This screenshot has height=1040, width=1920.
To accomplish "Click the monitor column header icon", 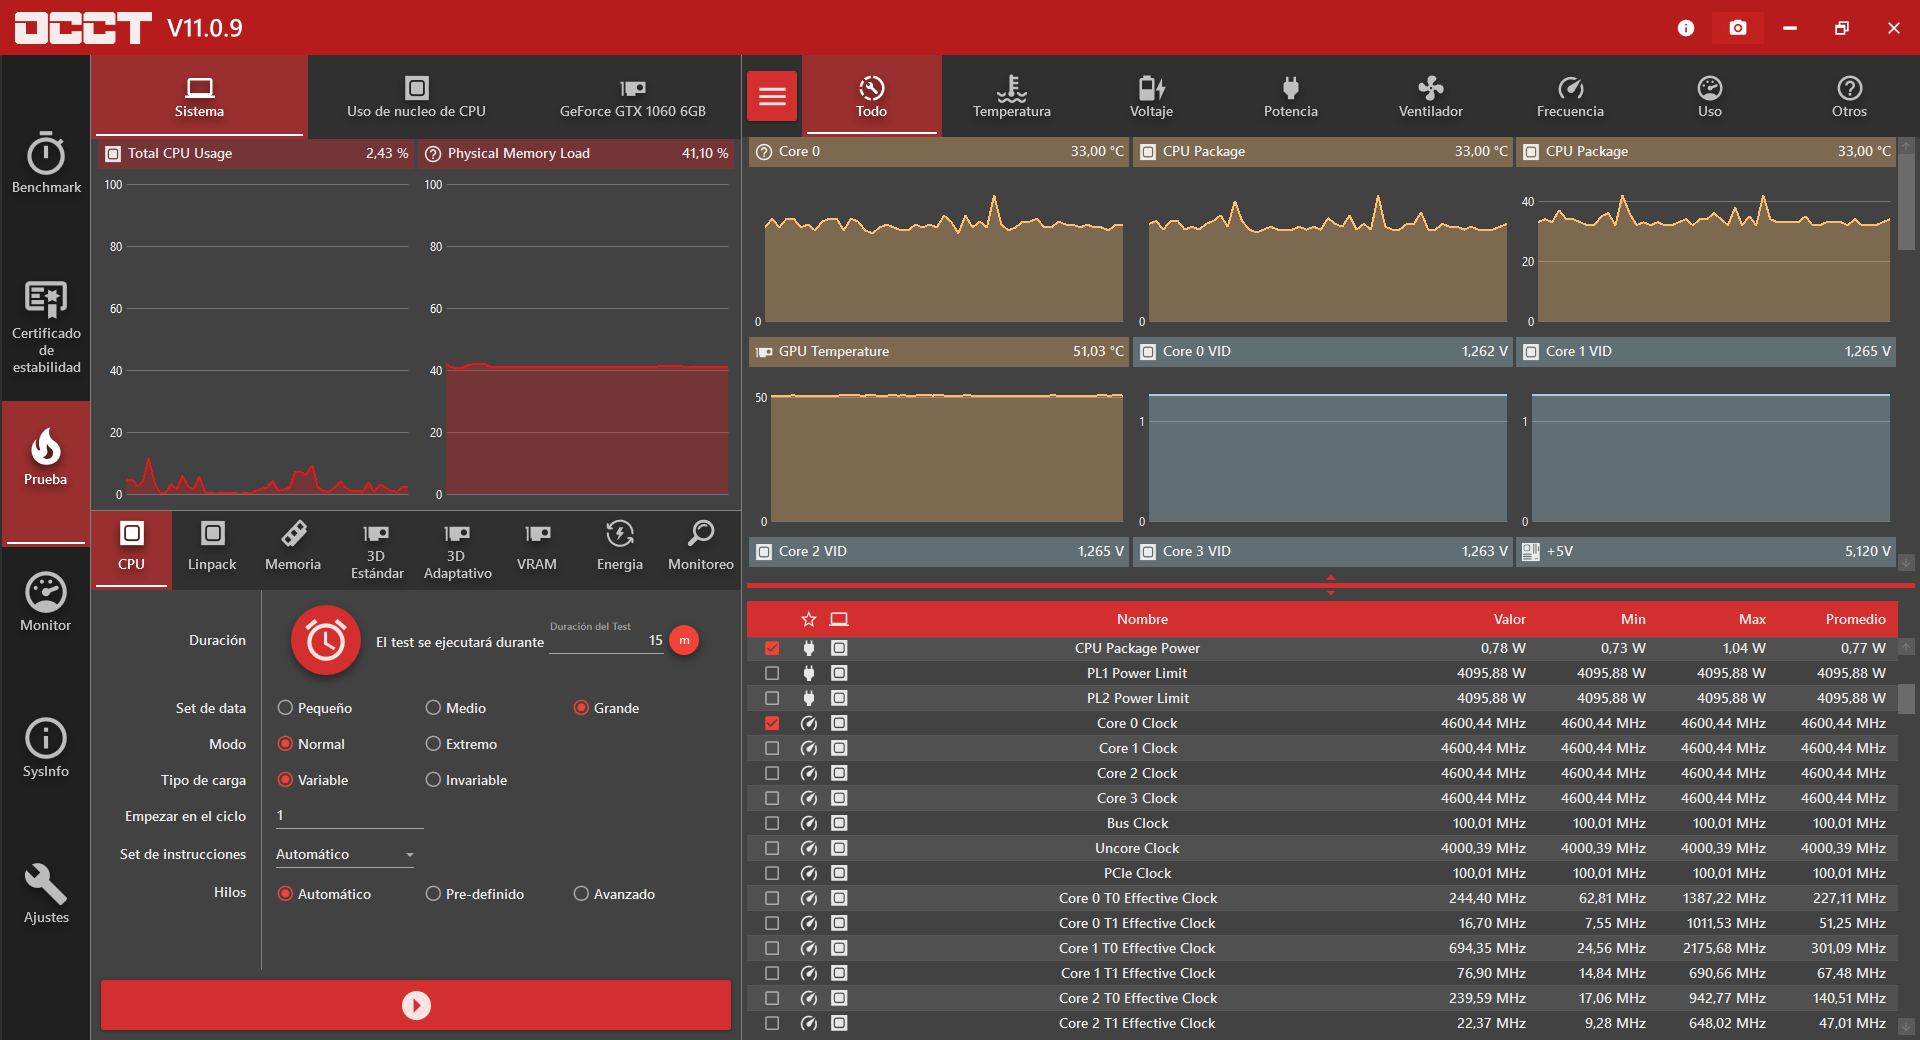I will tap(839, 620).
